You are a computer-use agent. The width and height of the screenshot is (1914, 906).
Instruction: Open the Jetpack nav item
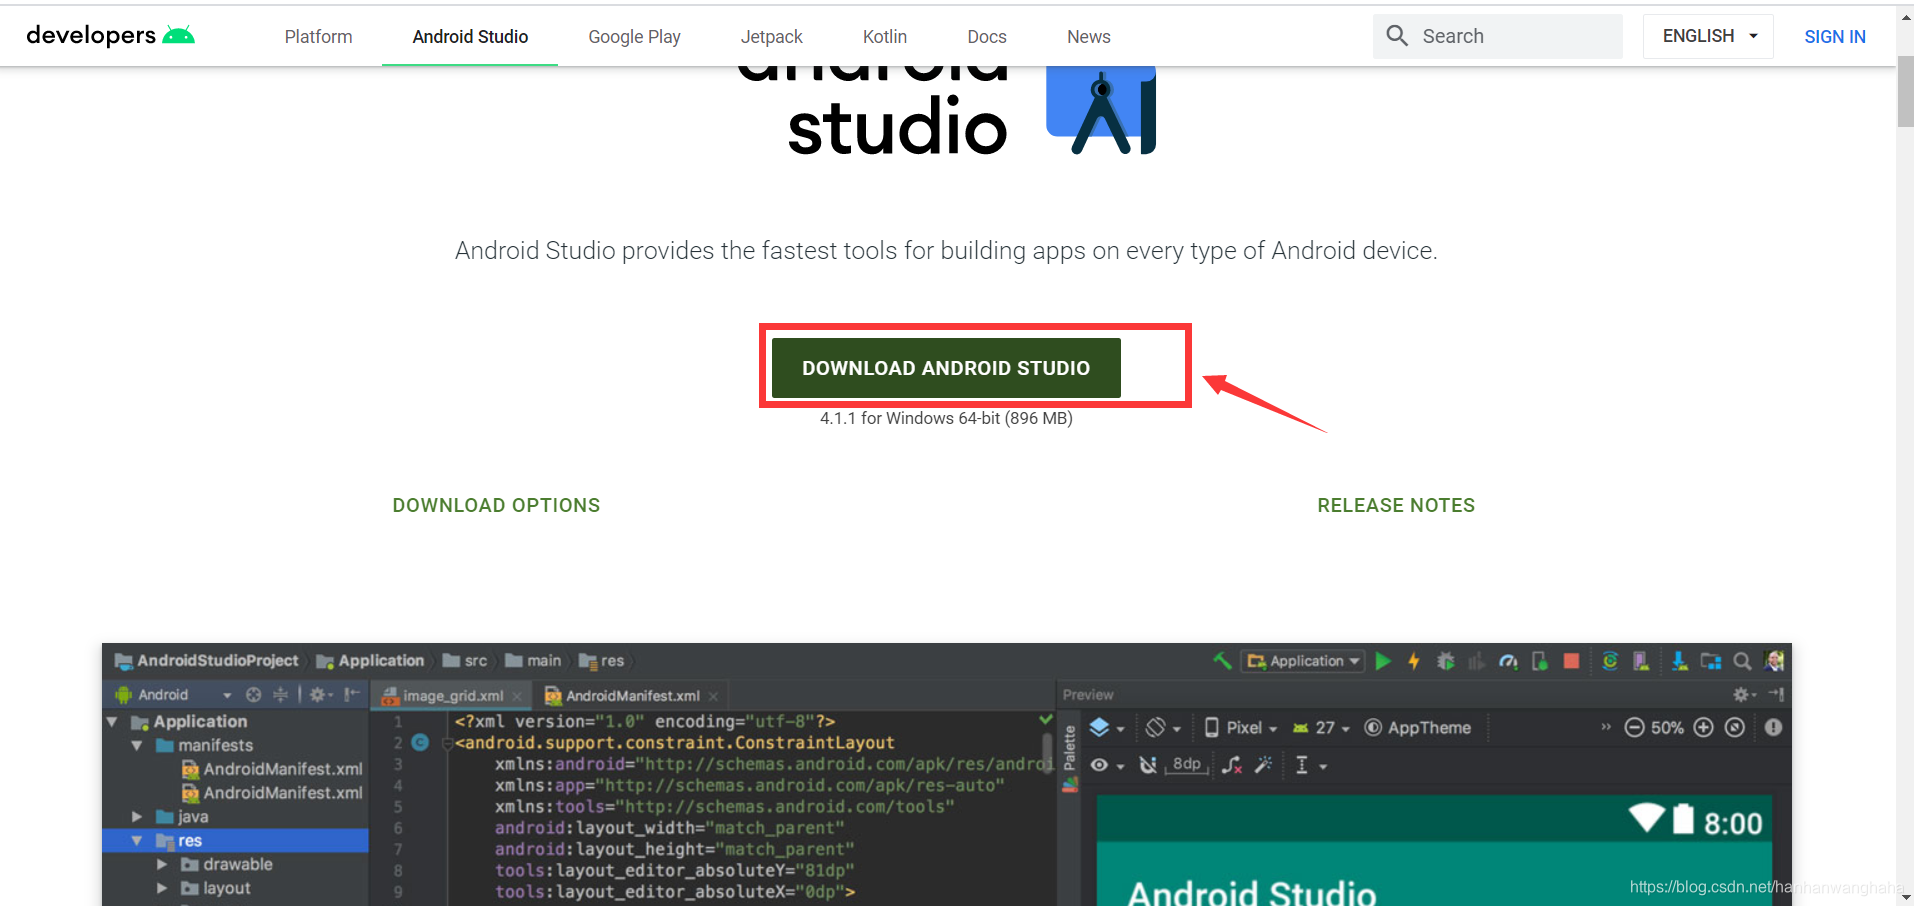pos(771,37)
